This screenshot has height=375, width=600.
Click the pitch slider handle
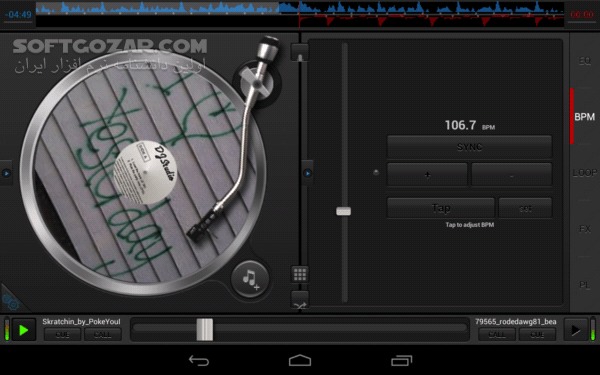click(344, 211)
